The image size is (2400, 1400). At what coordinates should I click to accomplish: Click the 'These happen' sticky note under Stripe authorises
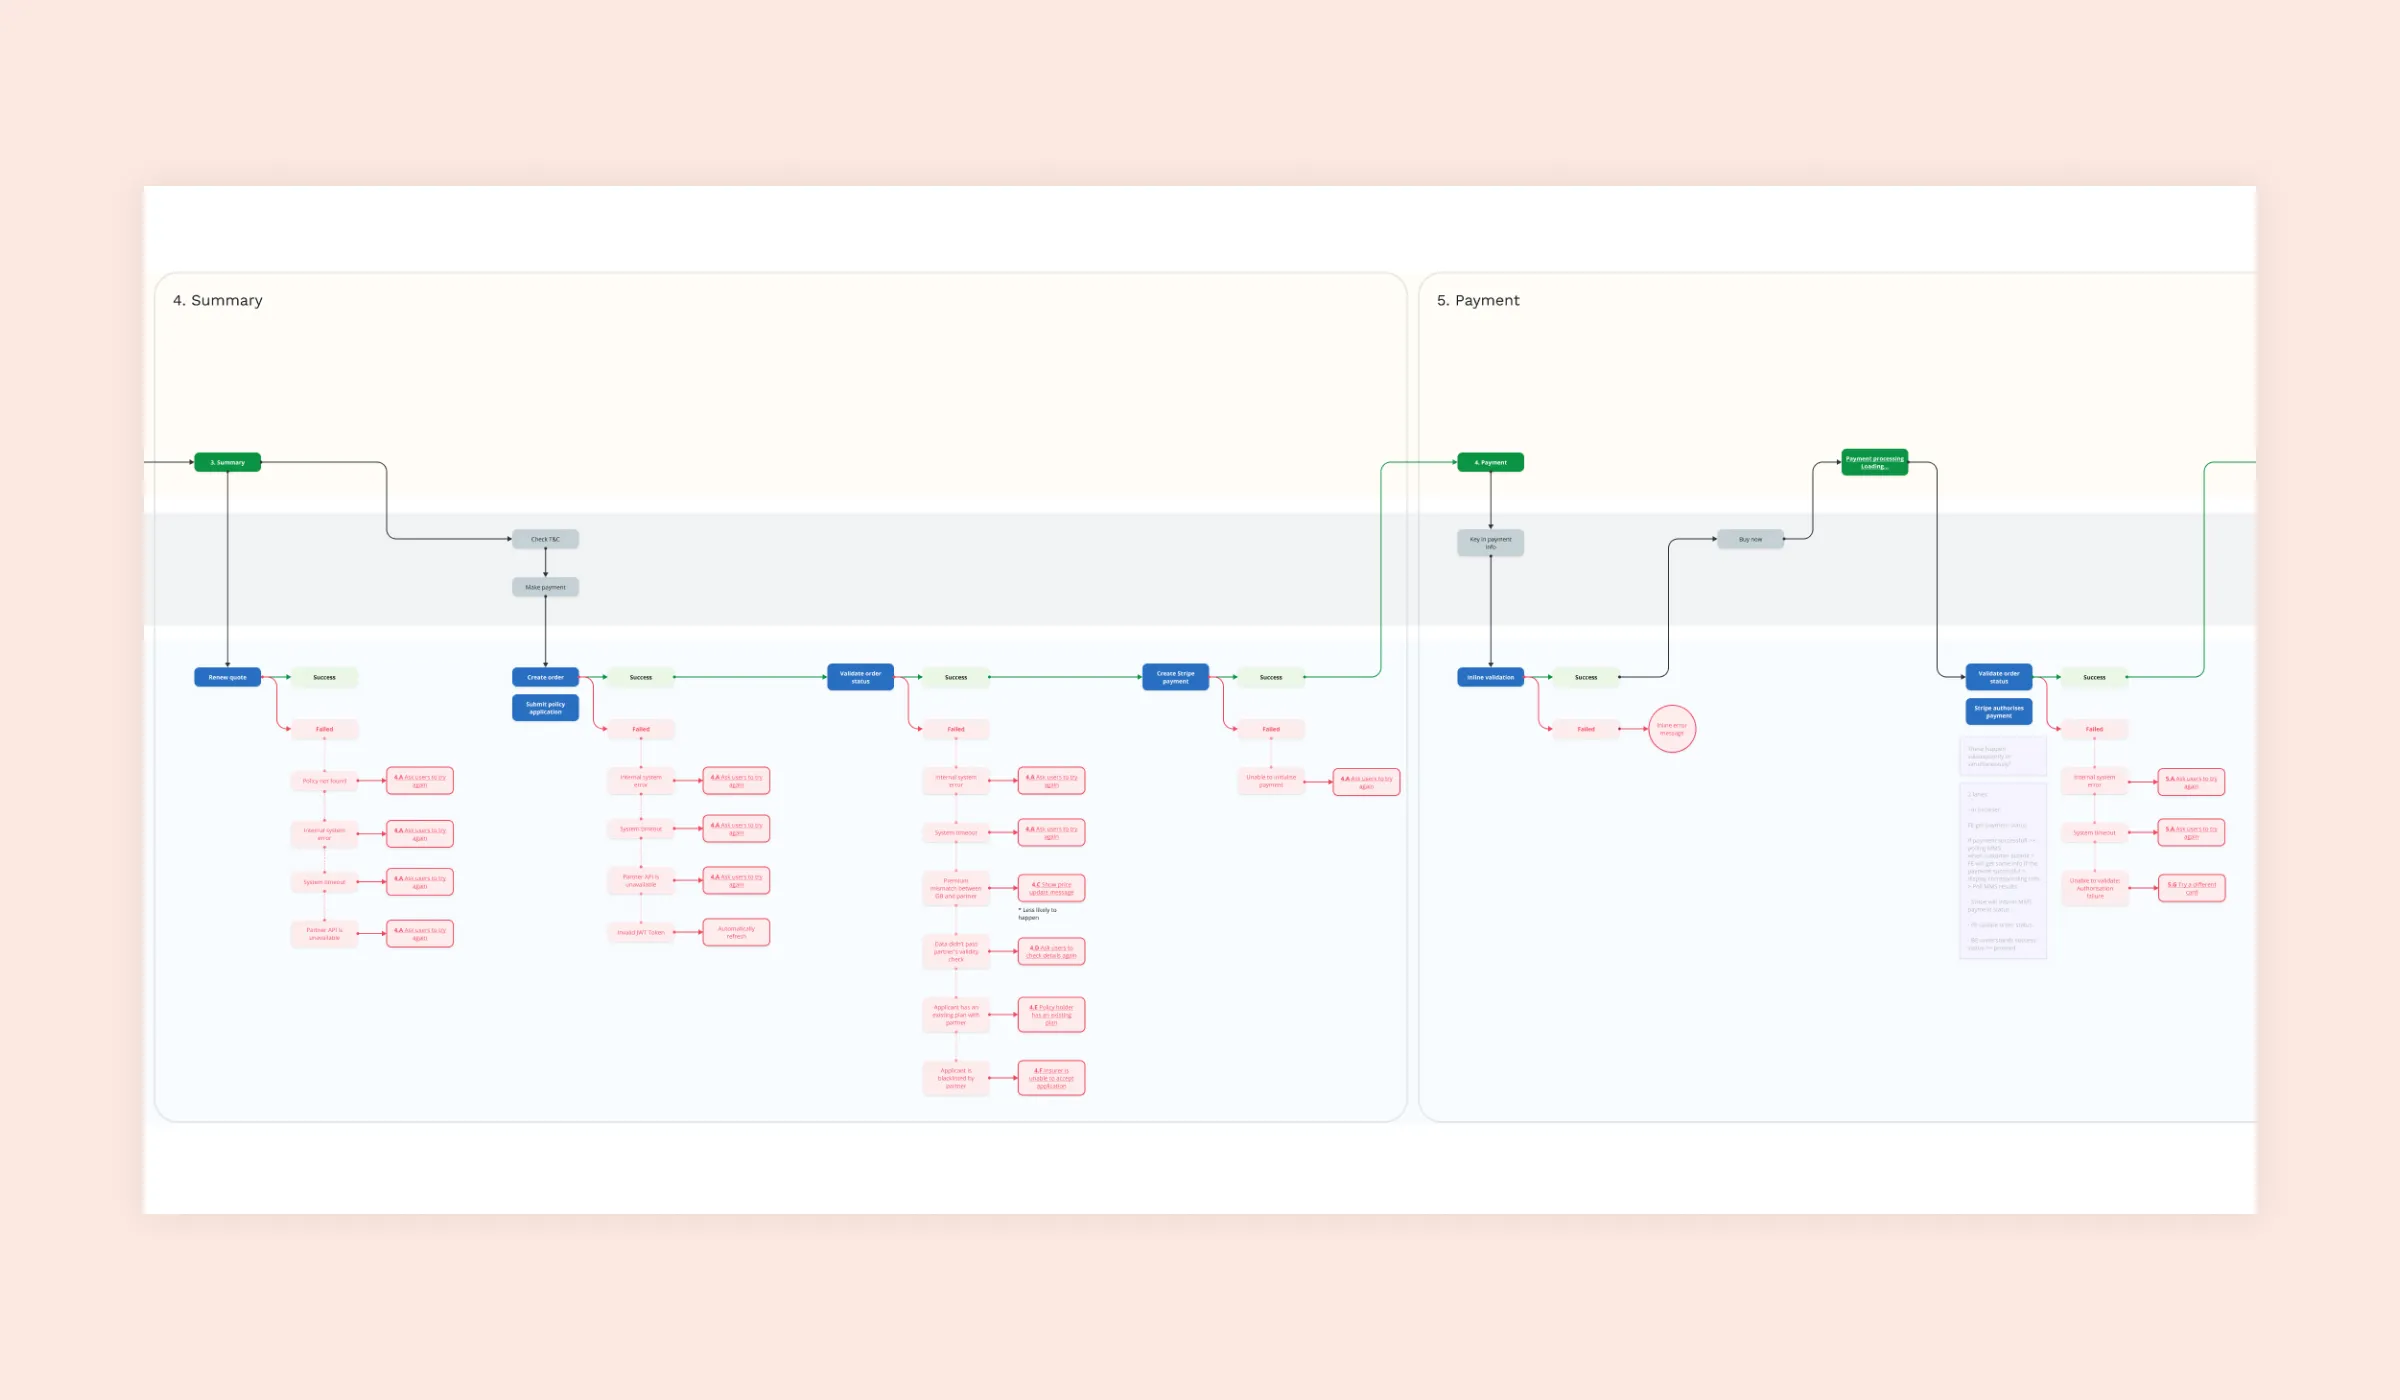click(x=2002, y=756)
